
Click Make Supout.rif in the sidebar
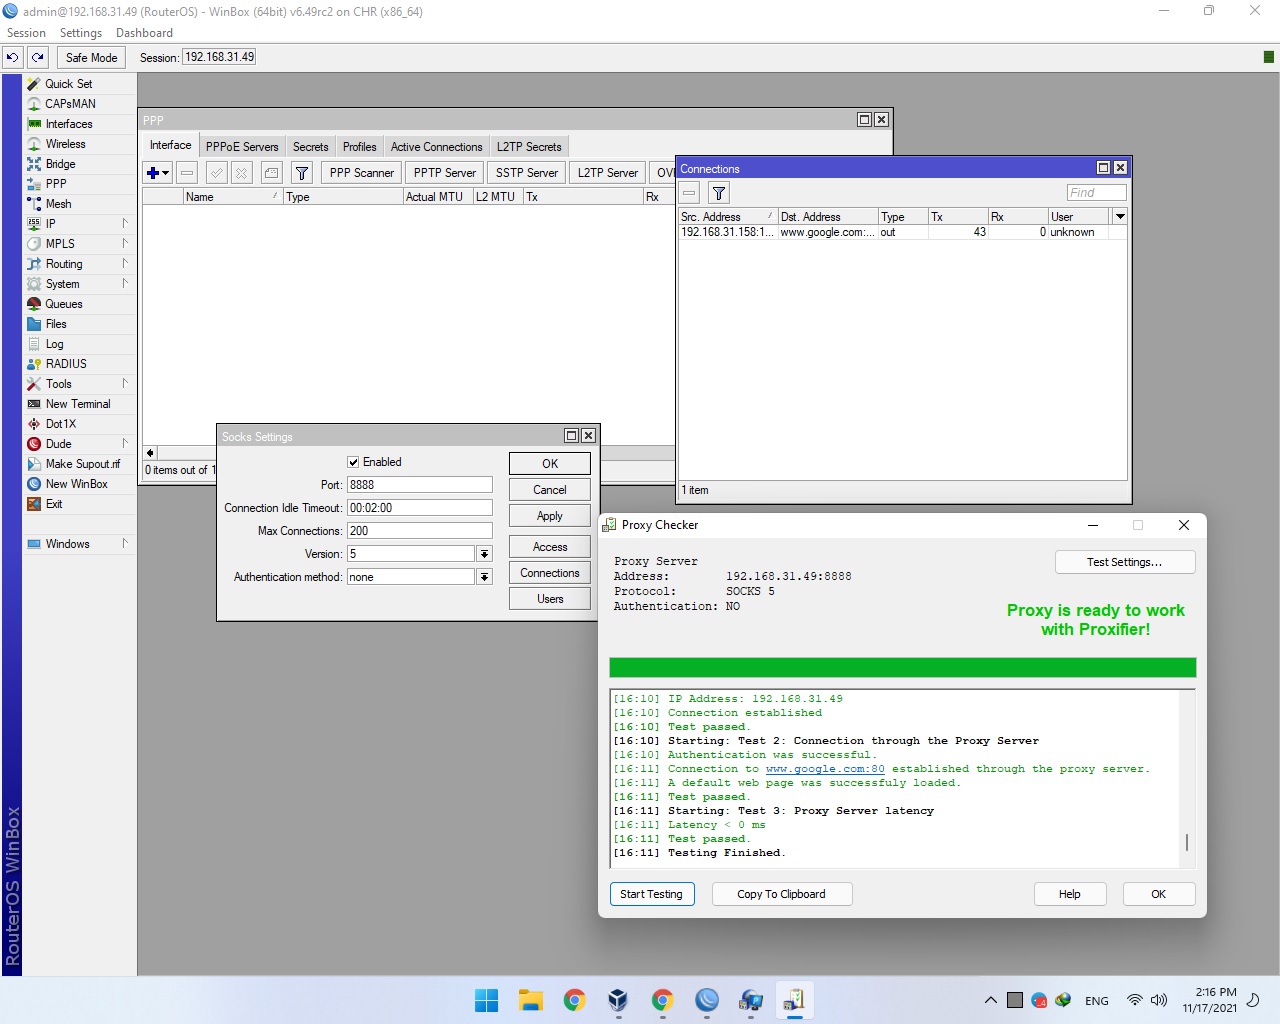point(83,464)
